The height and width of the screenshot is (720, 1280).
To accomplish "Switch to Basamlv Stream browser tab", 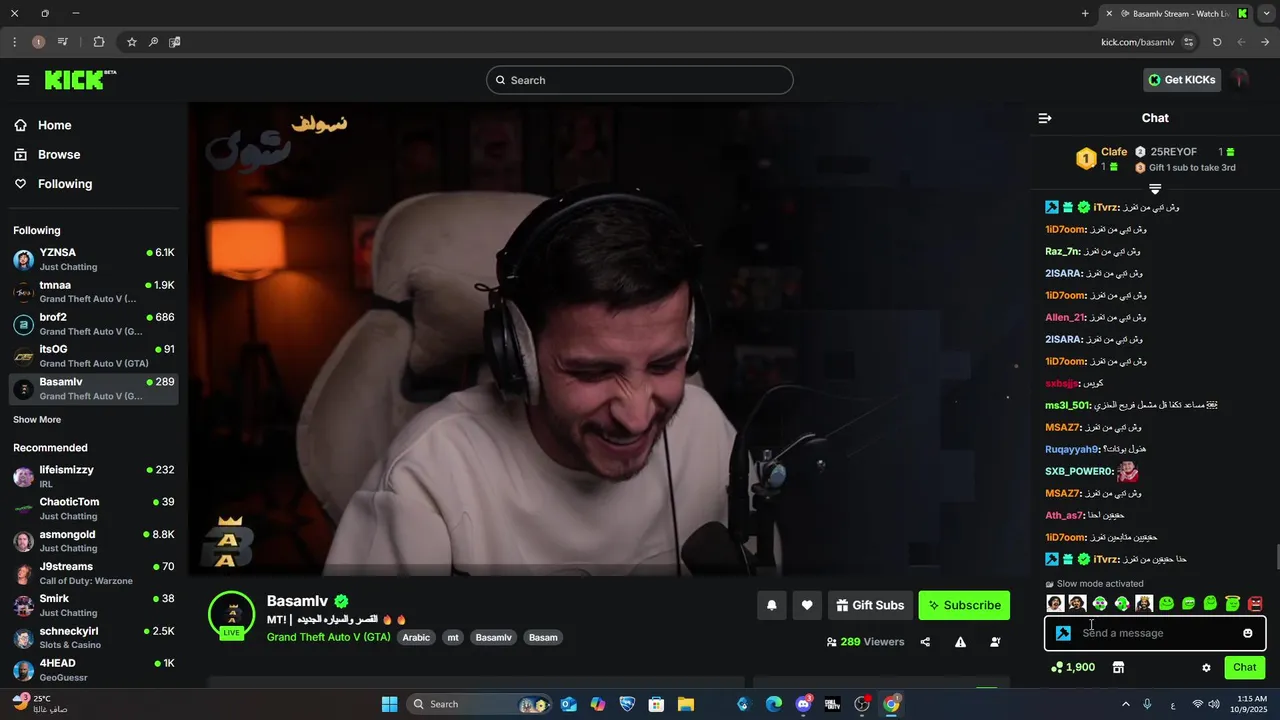I will (x=1175, y=14).
